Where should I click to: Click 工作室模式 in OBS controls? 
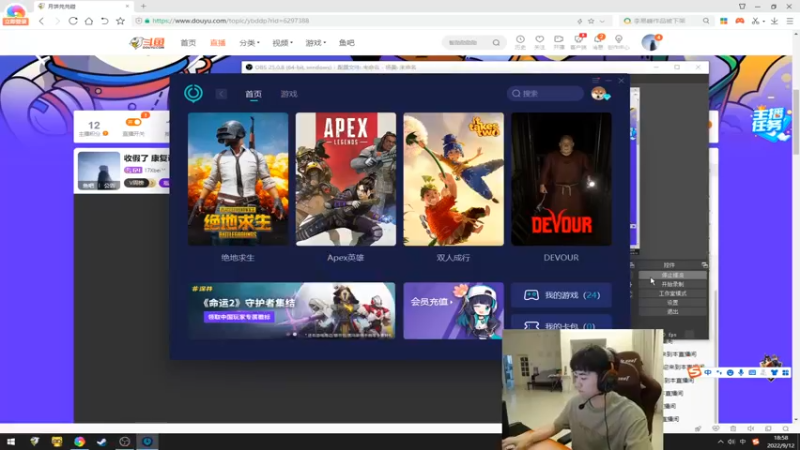pyautogui.click(x=672, y=293)
